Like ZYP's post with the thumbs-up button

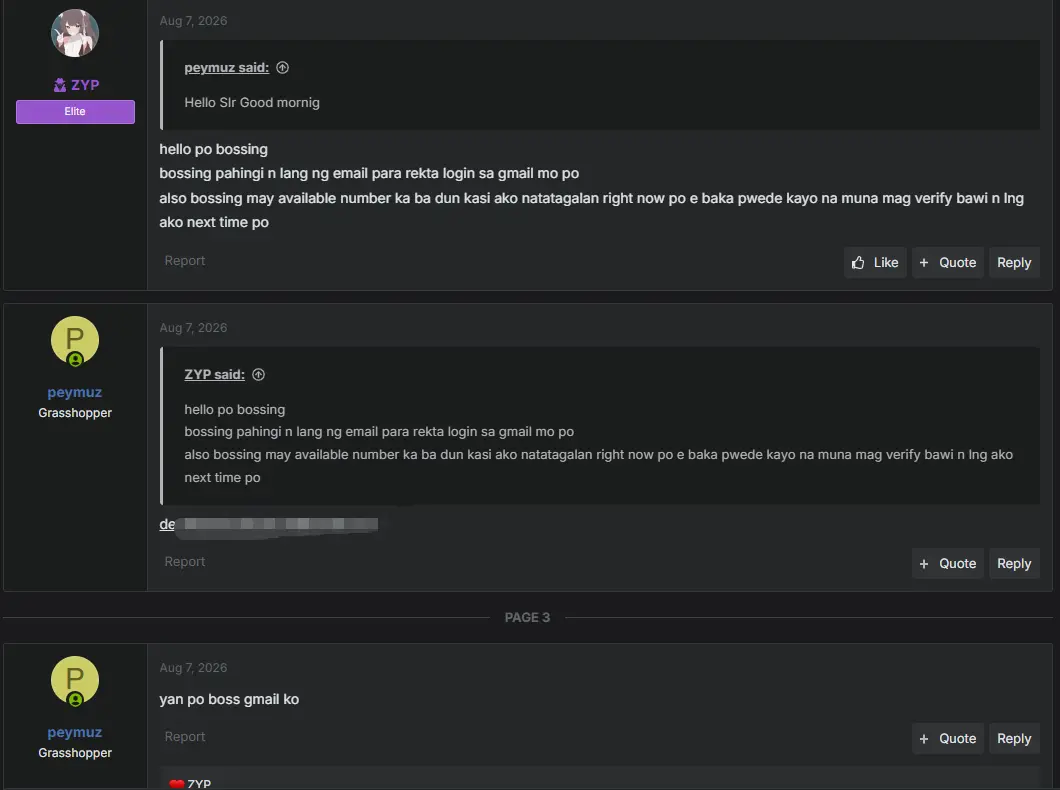[875, 262]
